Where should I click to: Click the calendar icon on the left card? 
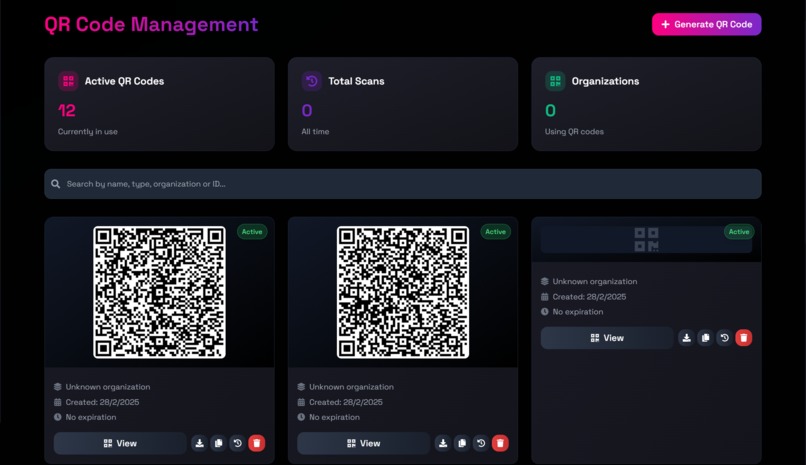pos(58,402)
